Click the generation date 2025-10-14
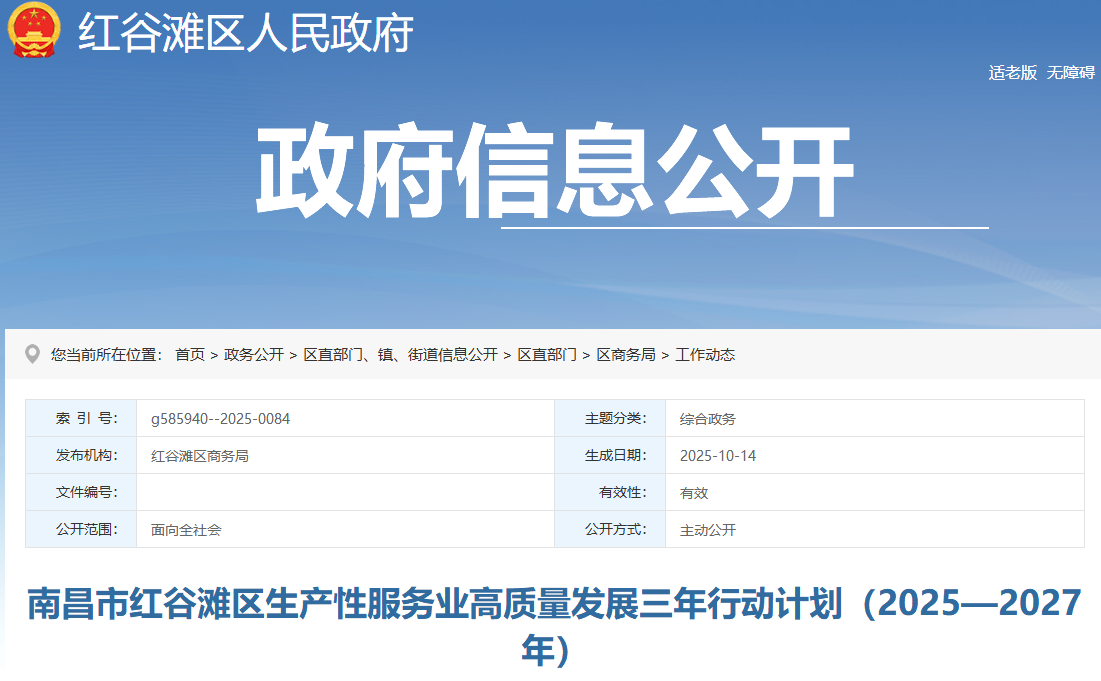 (718, 456)
